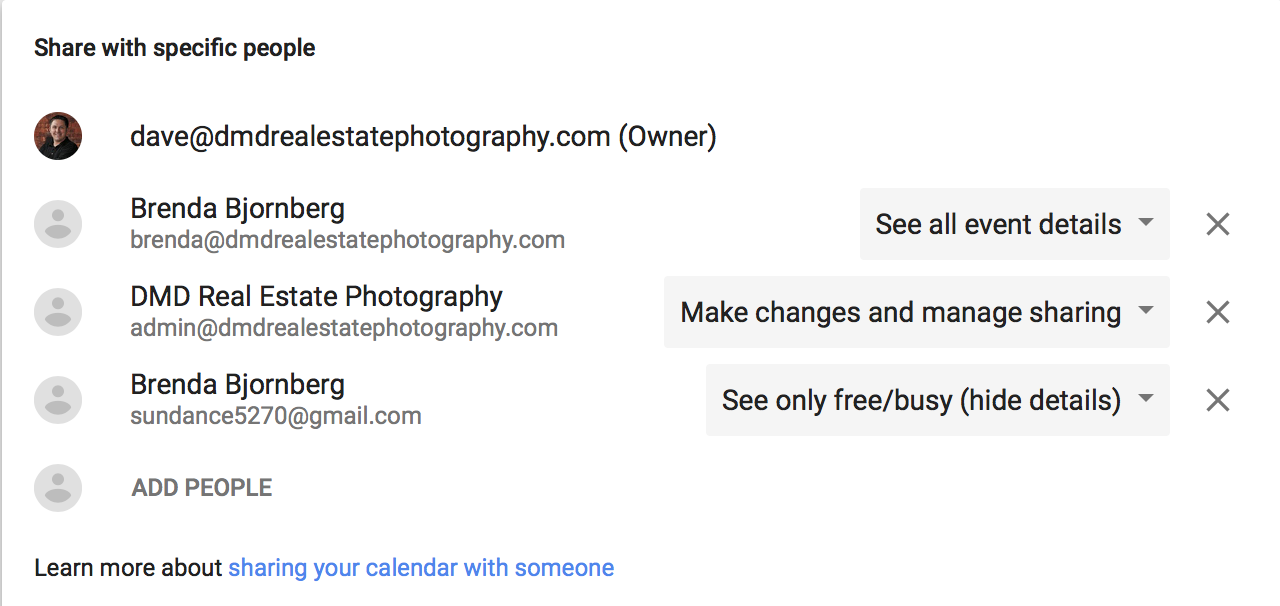The image size is (1280, 606).
Task: Select the DMD Real Estate Photography name
Action: (x=316, y=297)
